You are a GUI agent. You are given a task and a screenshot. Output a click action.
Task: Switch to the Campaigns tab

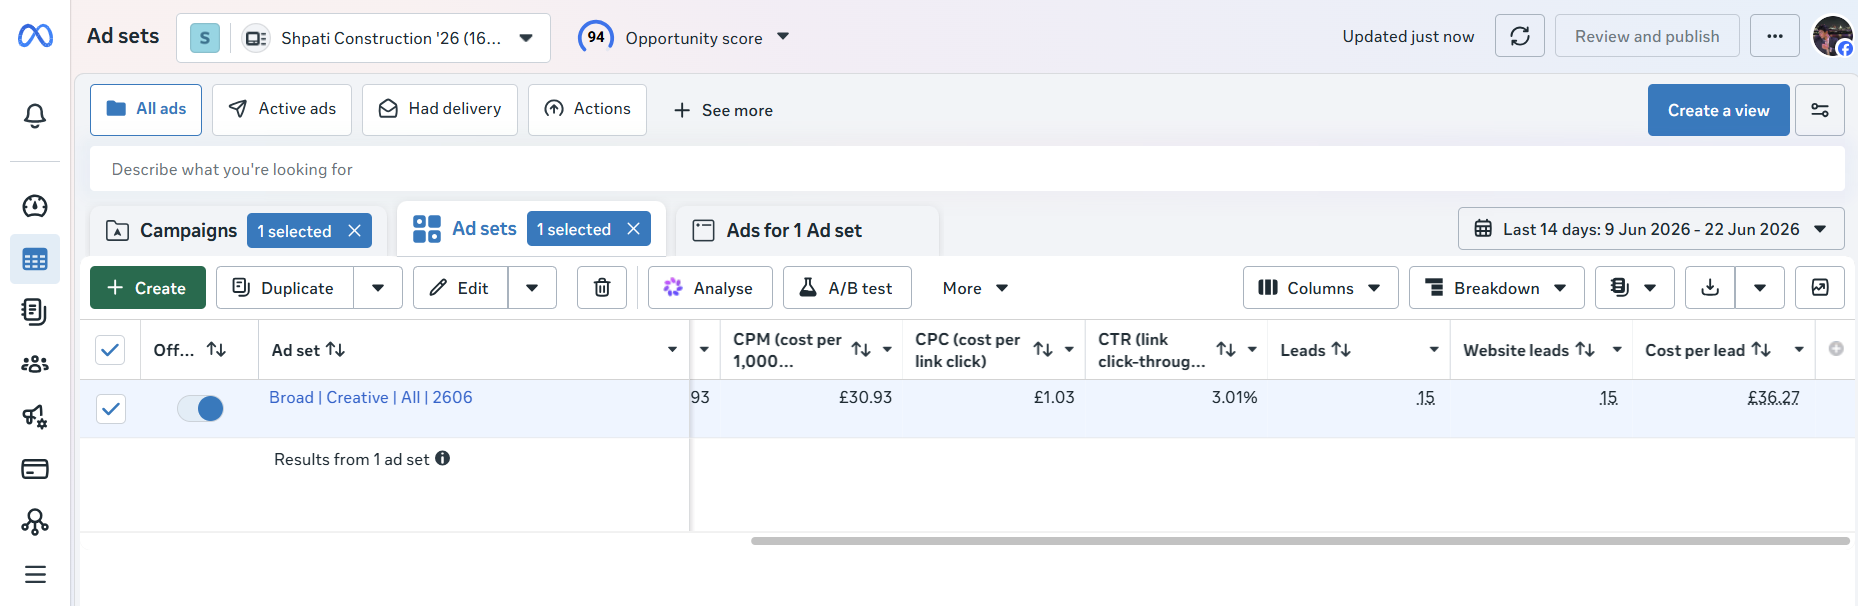coord(188,231)
